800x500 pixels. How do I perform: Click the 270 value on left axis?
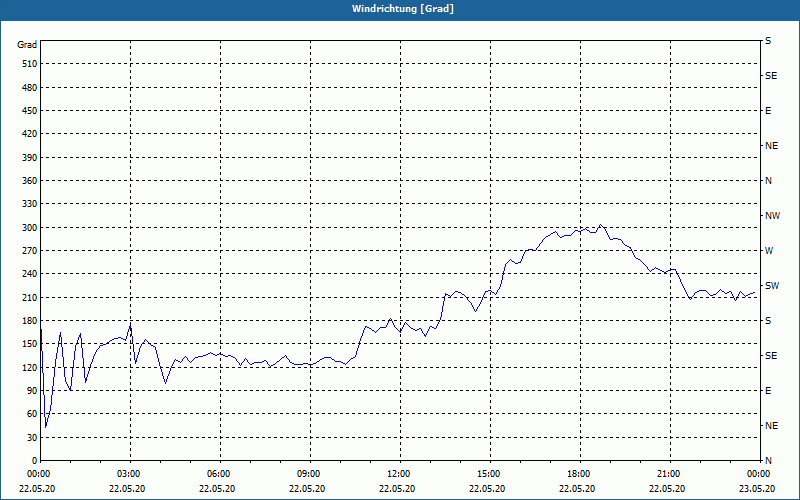[x=30, y=251]
